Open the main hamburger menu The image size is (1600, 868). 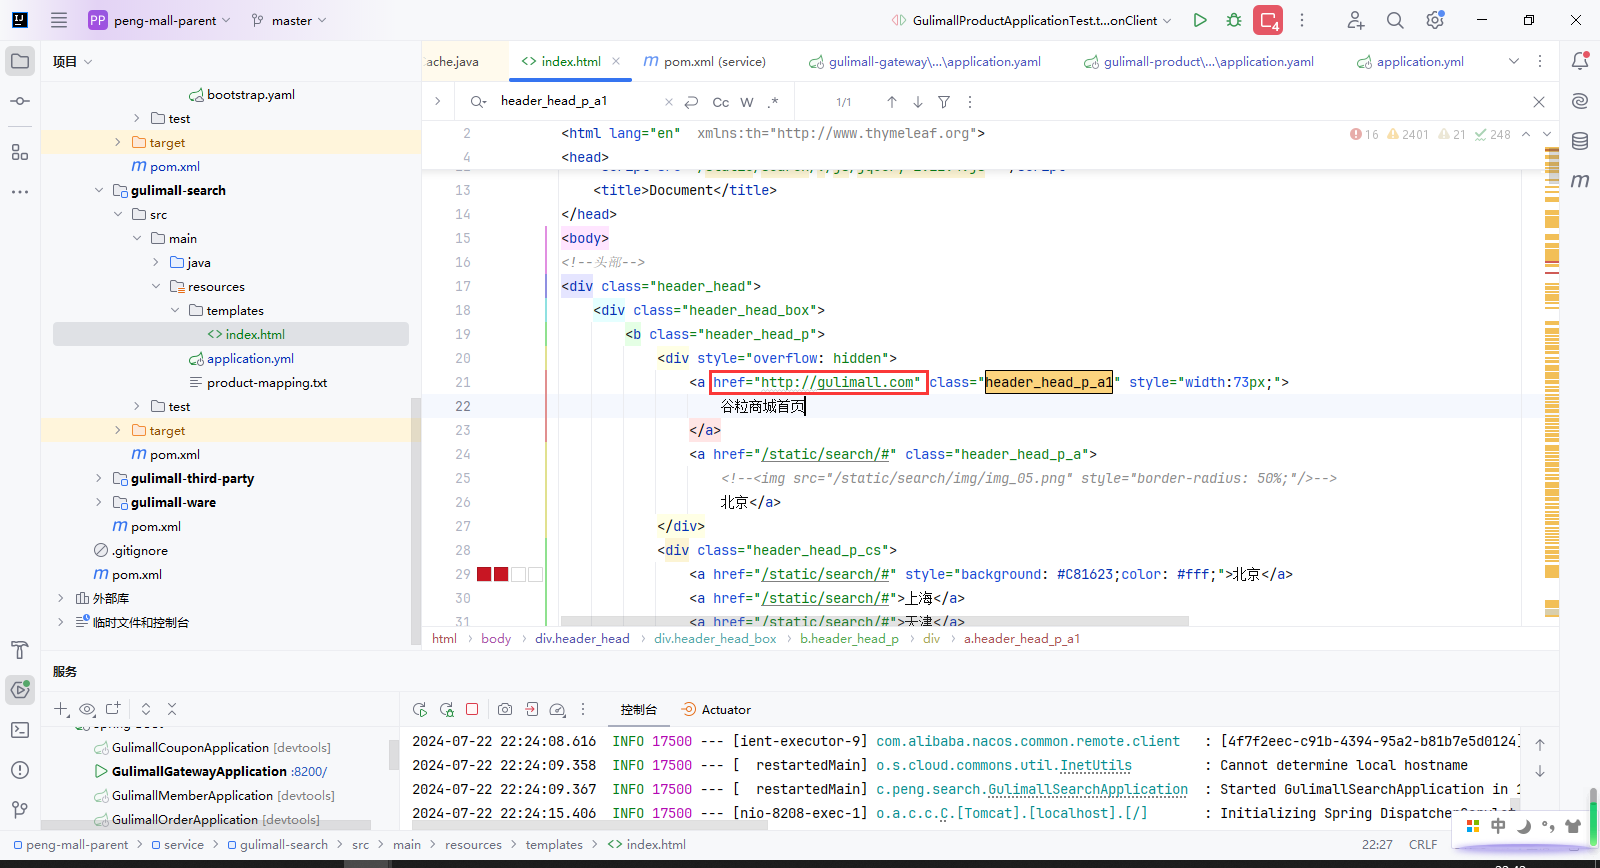click(x=59, y=20)
